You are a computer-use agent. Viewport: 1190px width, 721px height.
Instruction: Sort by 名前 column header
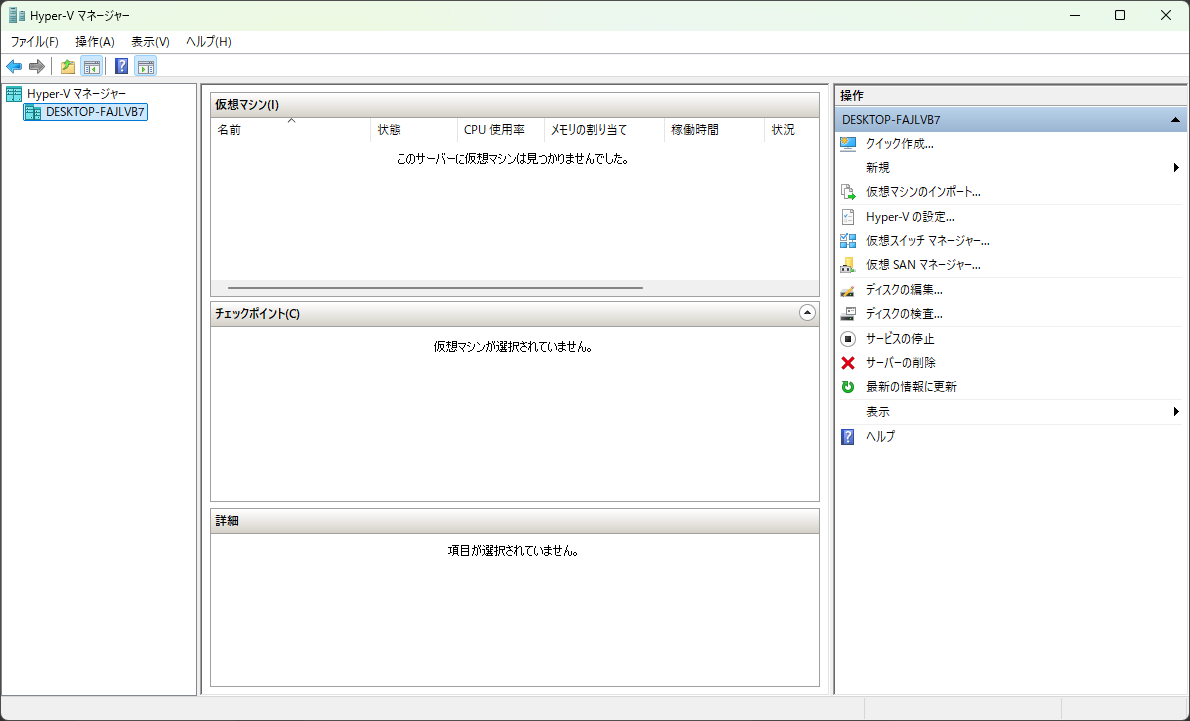(x=291, y=131)
